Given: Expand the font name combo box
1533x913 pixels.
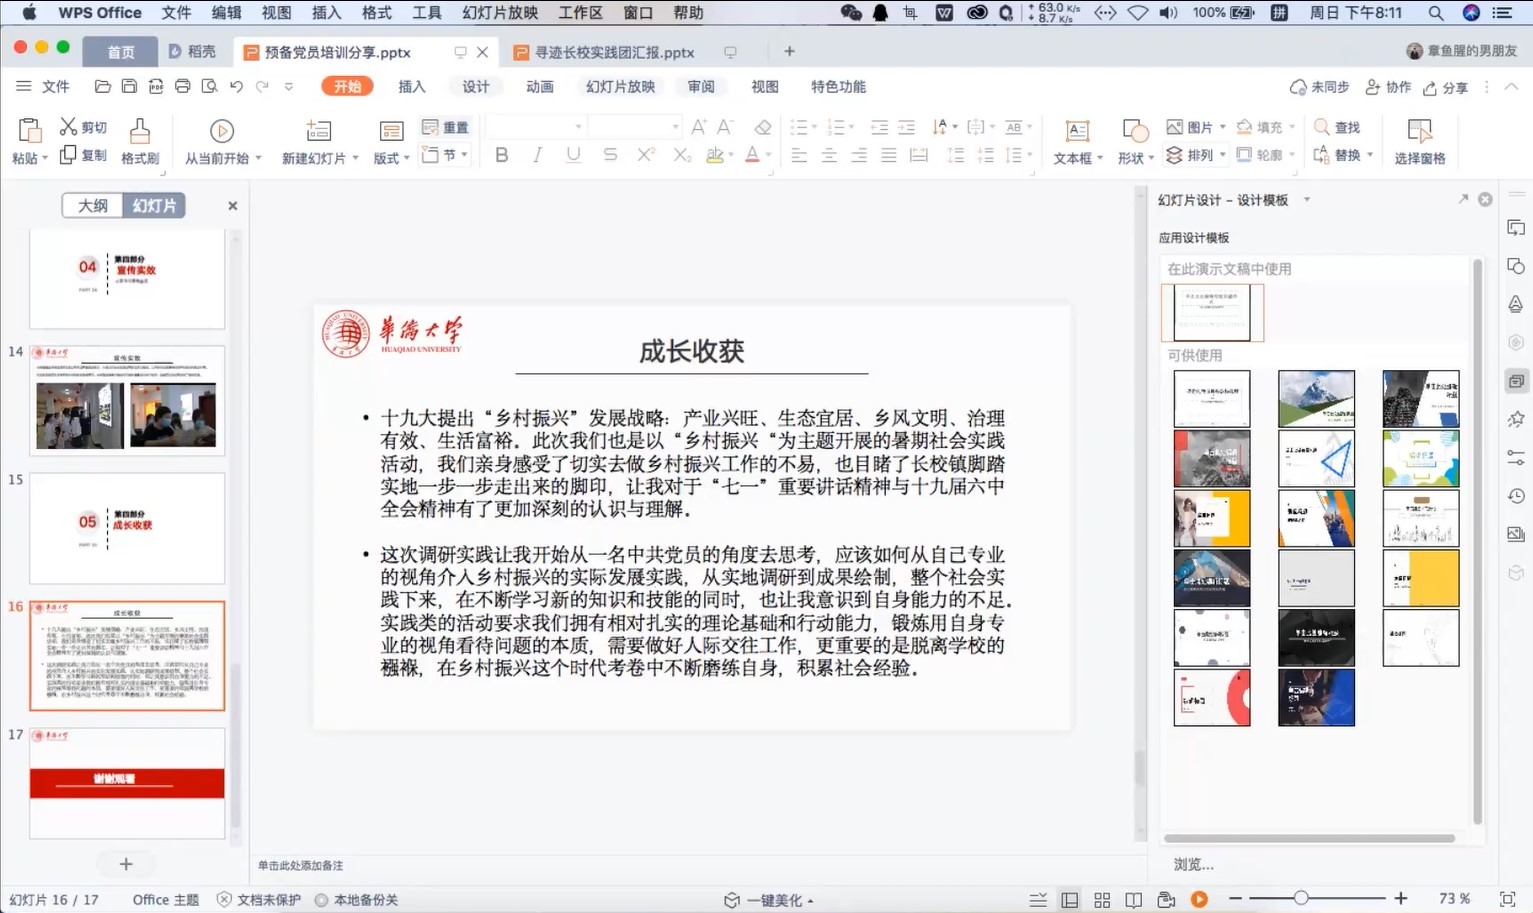Looking at the screenshot, I should tap(578, 127).
